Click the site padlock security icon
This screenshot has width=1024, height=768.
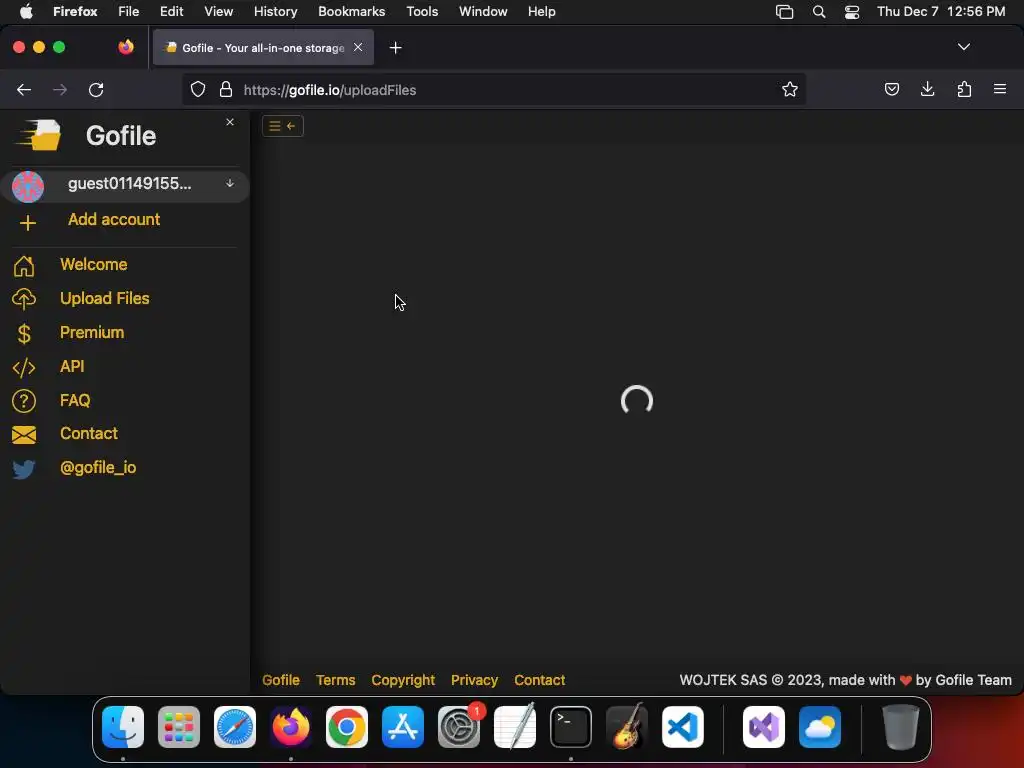point(226,89)
